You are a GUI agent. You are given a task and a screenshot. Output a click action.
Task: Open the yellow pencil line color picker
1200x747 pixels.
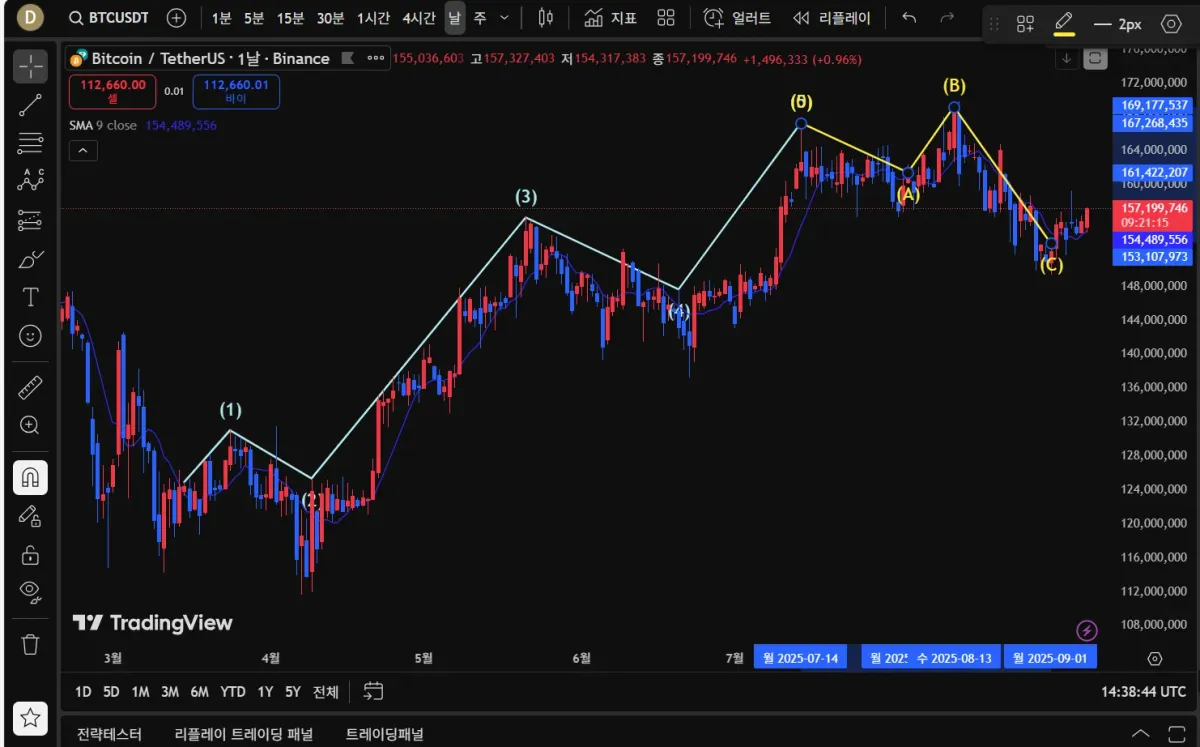(1064, 24)
